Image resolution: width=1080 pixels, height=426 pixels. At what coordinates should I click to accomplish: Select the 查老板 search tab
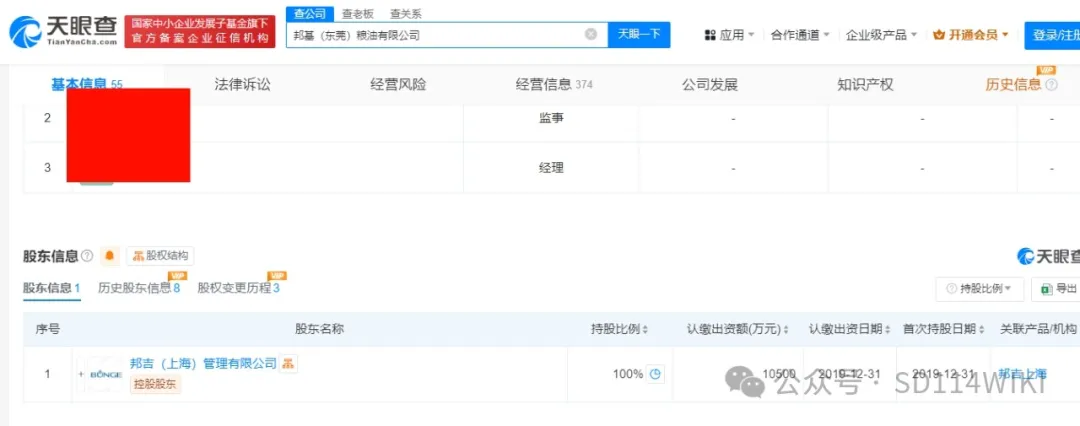357,14
